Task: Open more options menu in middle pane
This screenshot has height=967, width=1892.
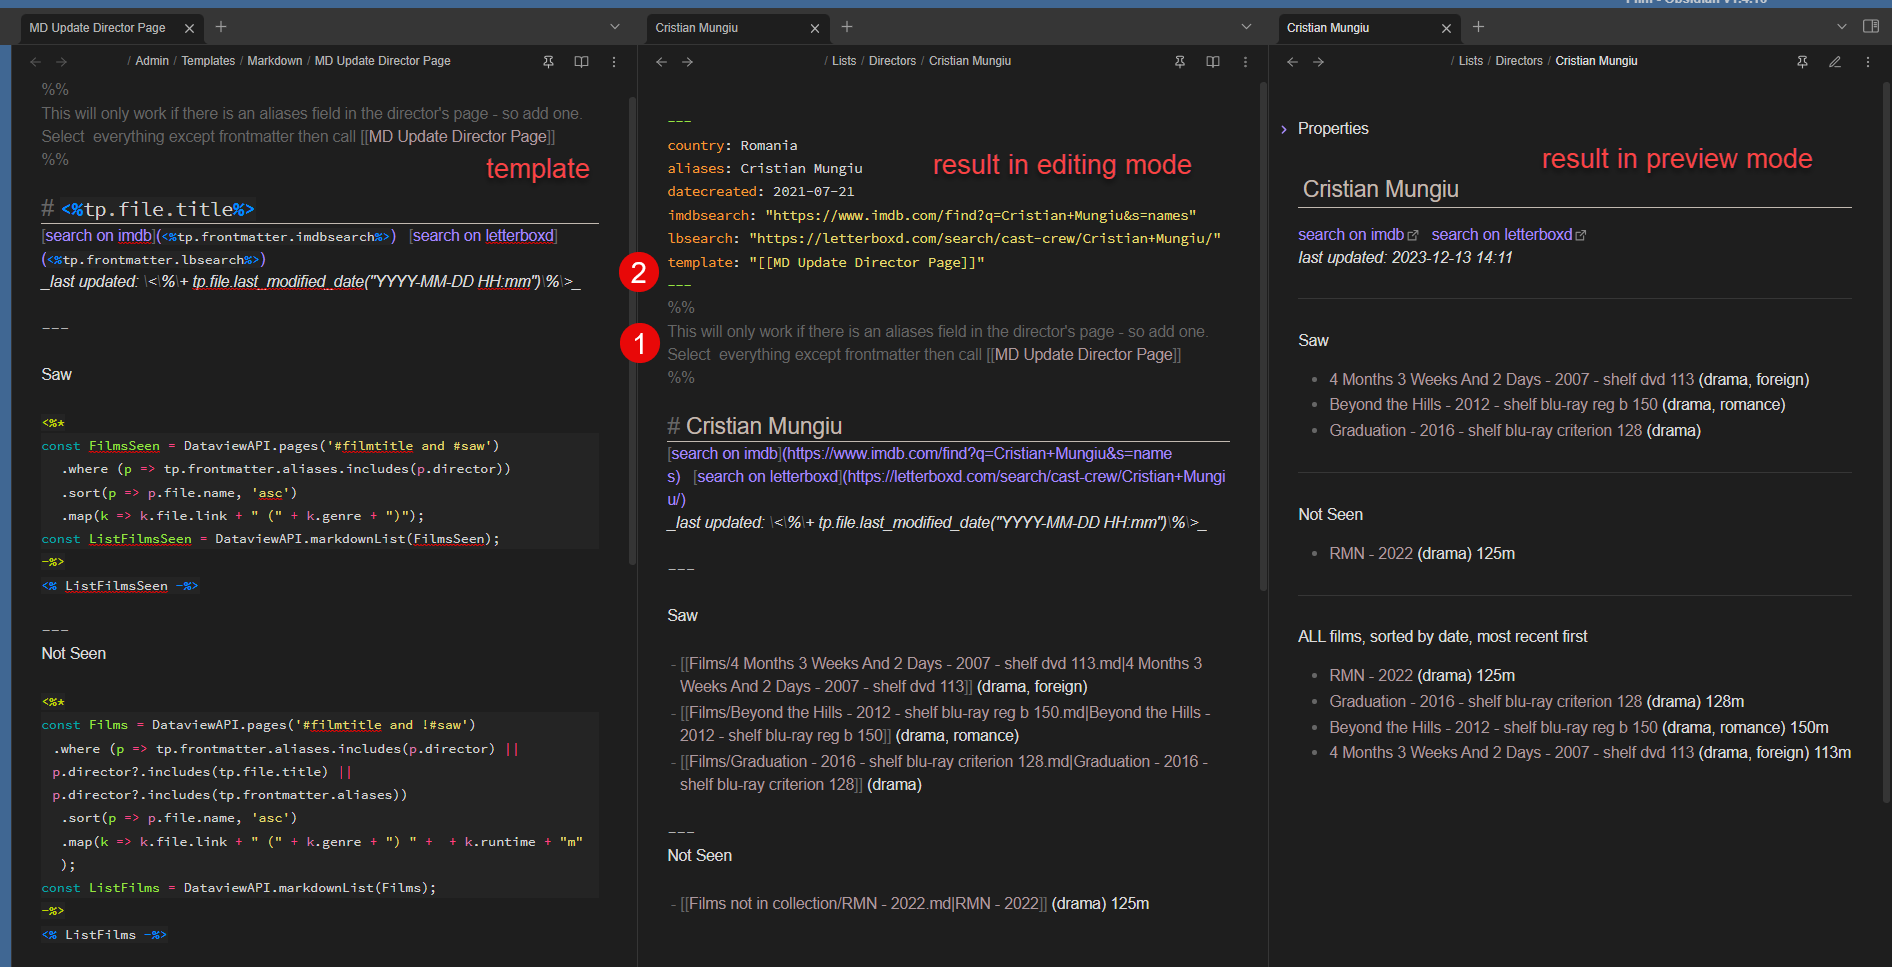Action: [1245, 62]
